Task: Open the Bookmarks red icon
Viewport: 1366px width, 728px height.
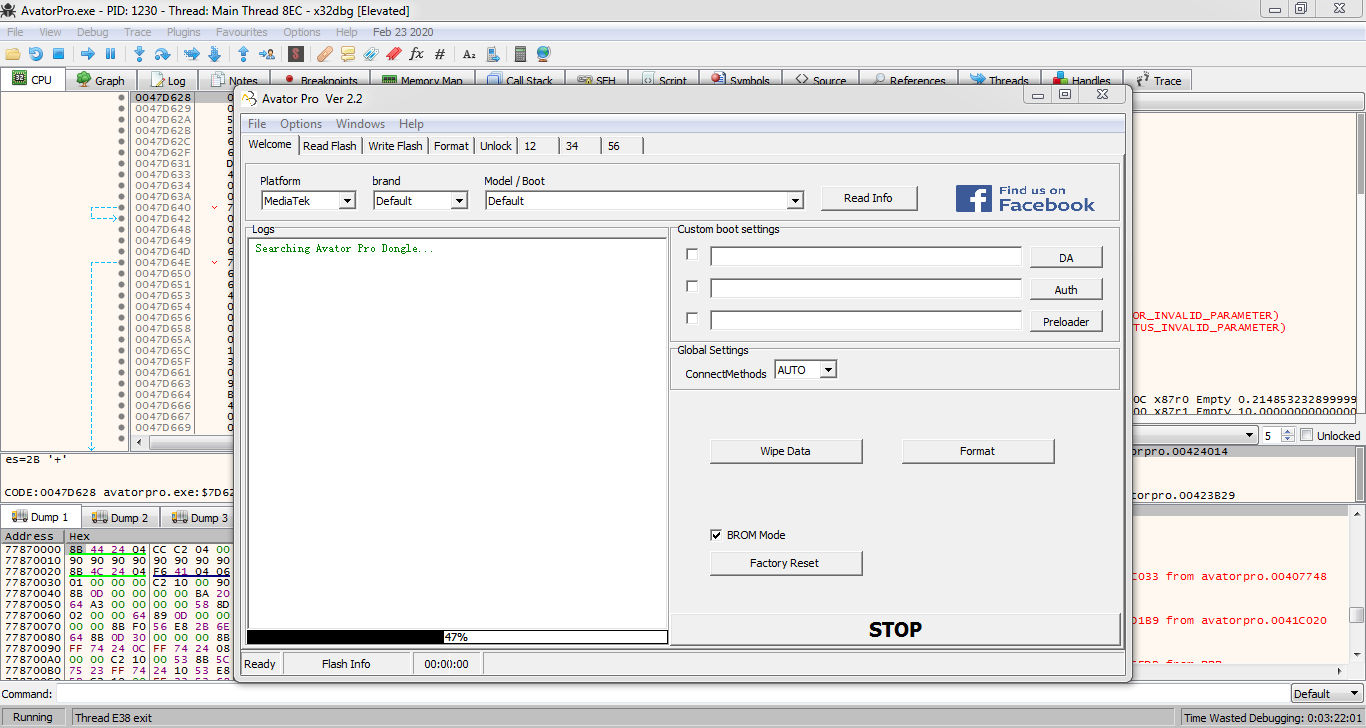Action: [394, 54]
